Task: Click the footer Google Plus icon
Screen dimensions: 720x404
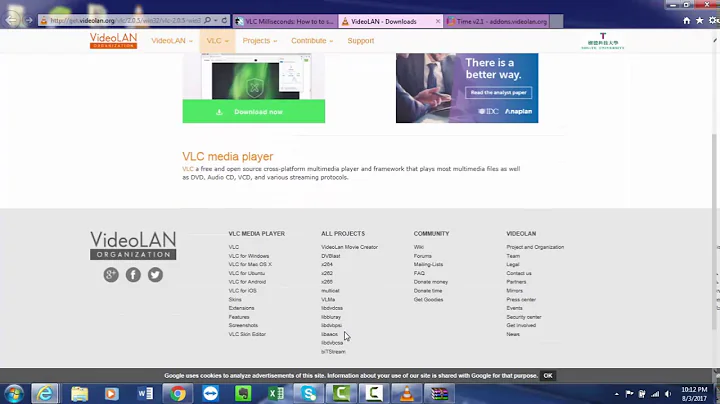Action: 111,275
